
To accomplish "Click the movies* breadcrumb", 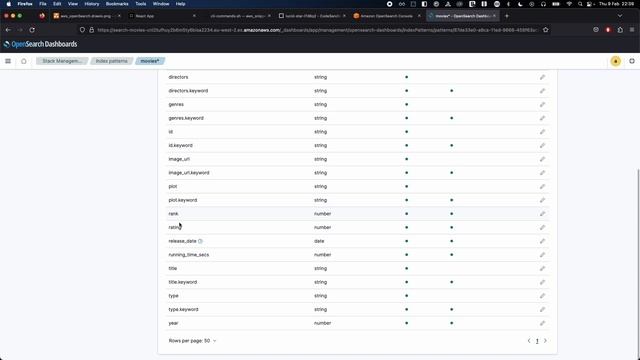I will [x=150, y=61].
